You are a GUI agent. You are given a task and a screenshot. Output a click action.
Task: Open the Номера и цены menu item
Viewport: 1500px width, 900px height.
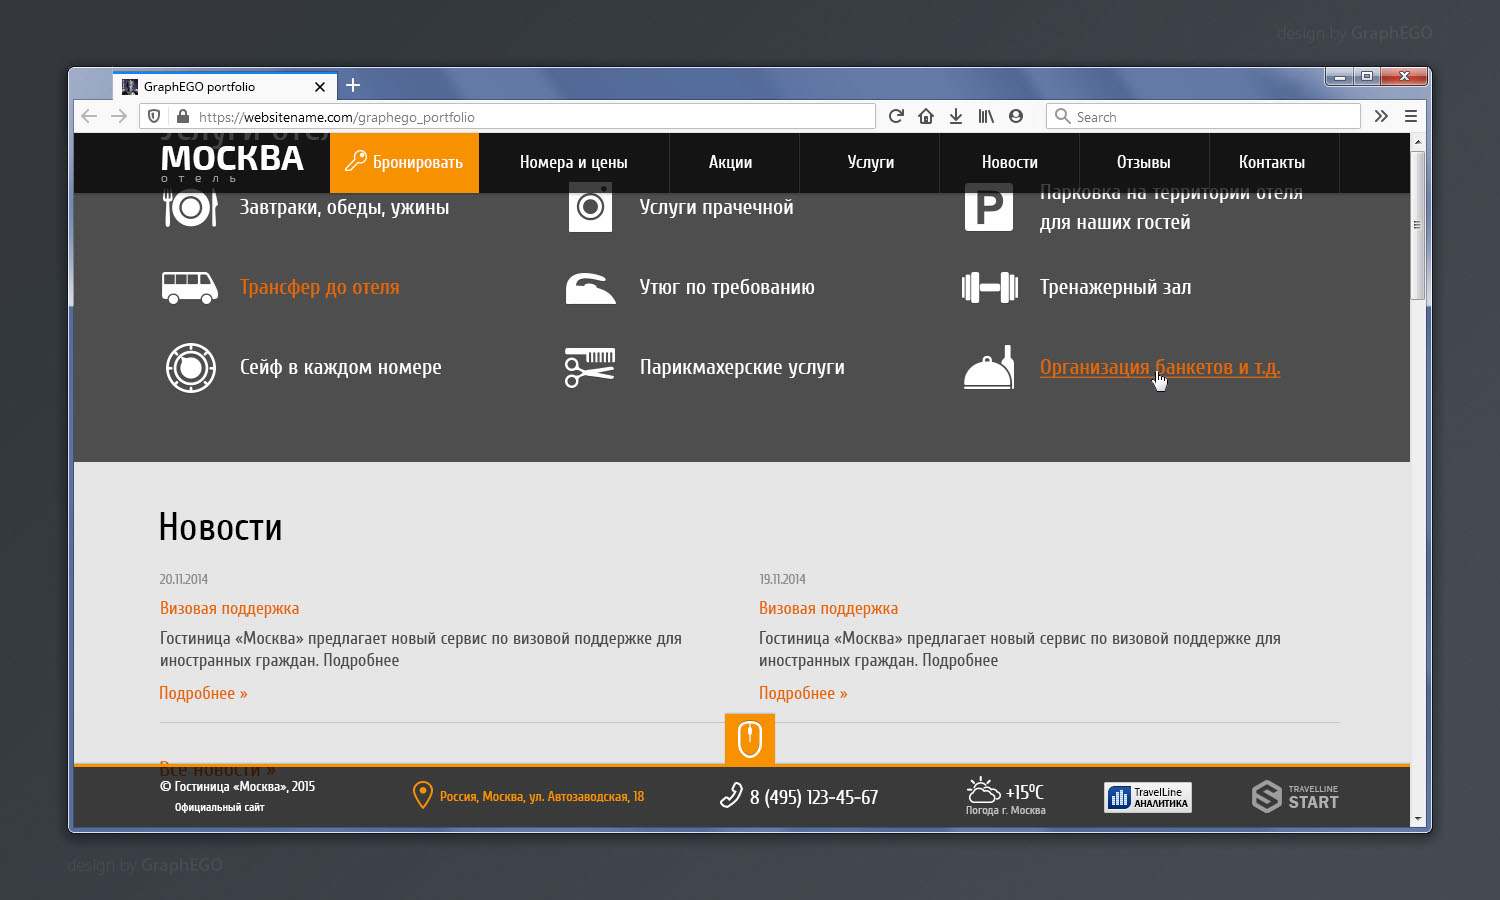coord(573,162)
